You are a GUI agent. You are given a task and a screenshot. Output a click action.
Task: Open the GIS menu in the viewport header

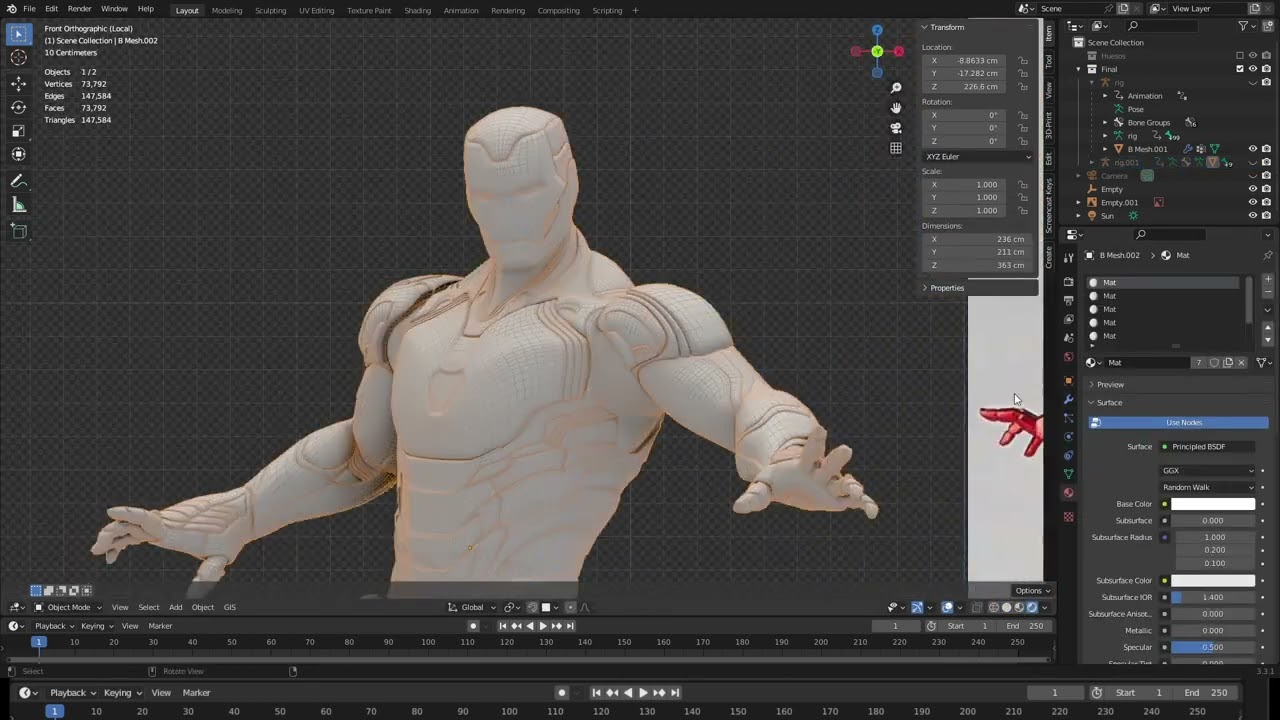coord(229,607)
